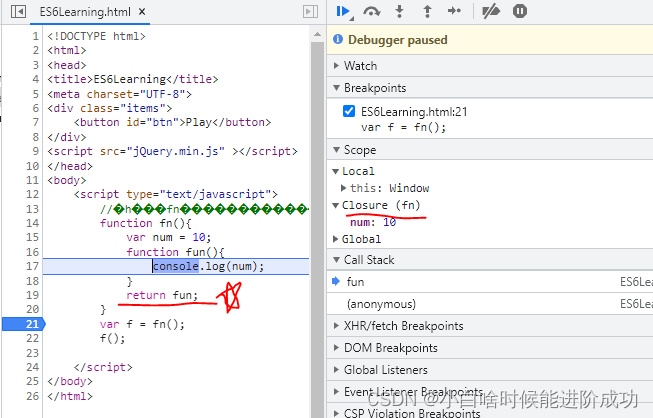This screenshot has width=653, height=418.
Task: Deactivate all breakpoints using the toolbar icon
Action: pyautogui.click(x=491, y=11)
